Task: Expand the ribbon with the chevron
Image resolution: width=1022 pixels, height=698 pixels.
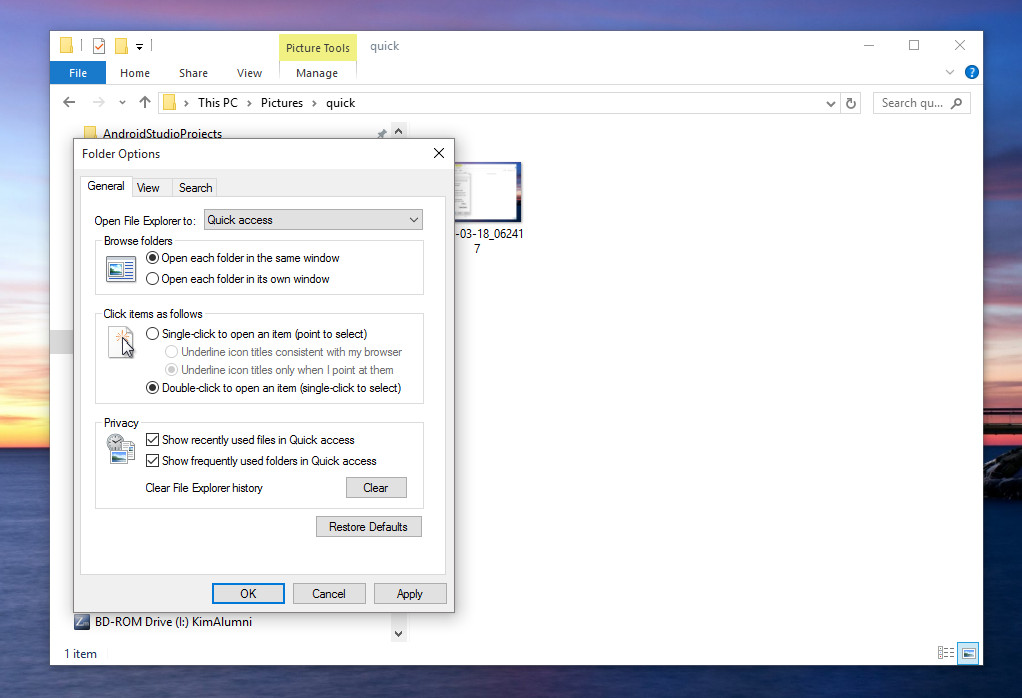Action: [950, 72]
